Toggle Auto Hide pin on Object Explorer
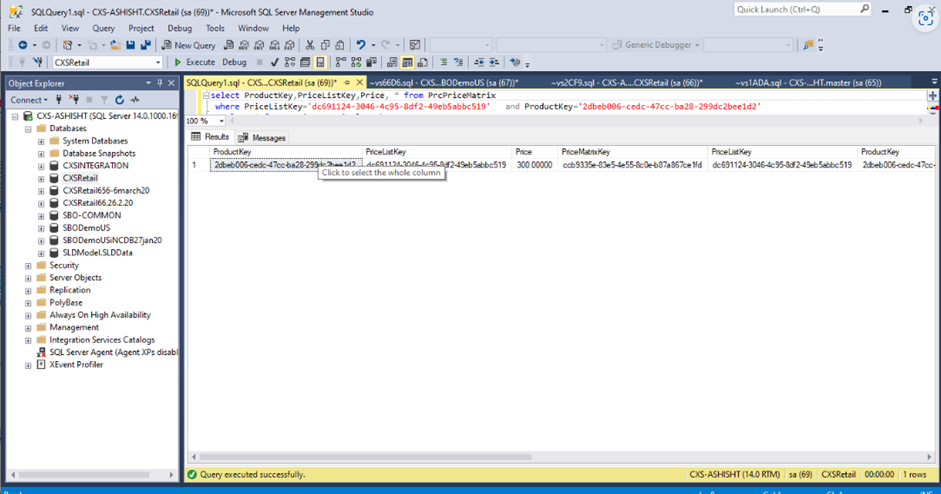The width and height of the screenshot is (941, 494). pos(160,83)
